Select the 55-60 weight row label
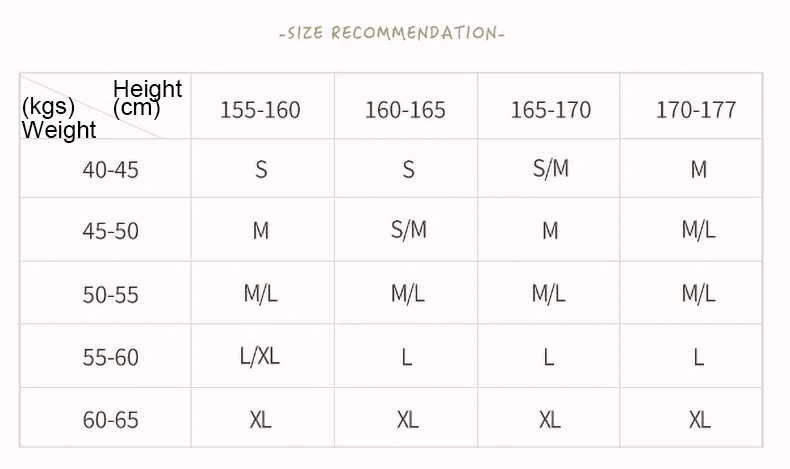 110,357
